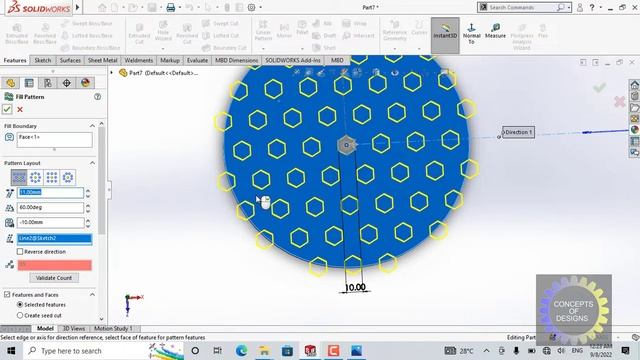Open the DisplayManager color sphere tab icon
Image resolution: width=640 pixels, height=360 pixels.
point(85,83)
